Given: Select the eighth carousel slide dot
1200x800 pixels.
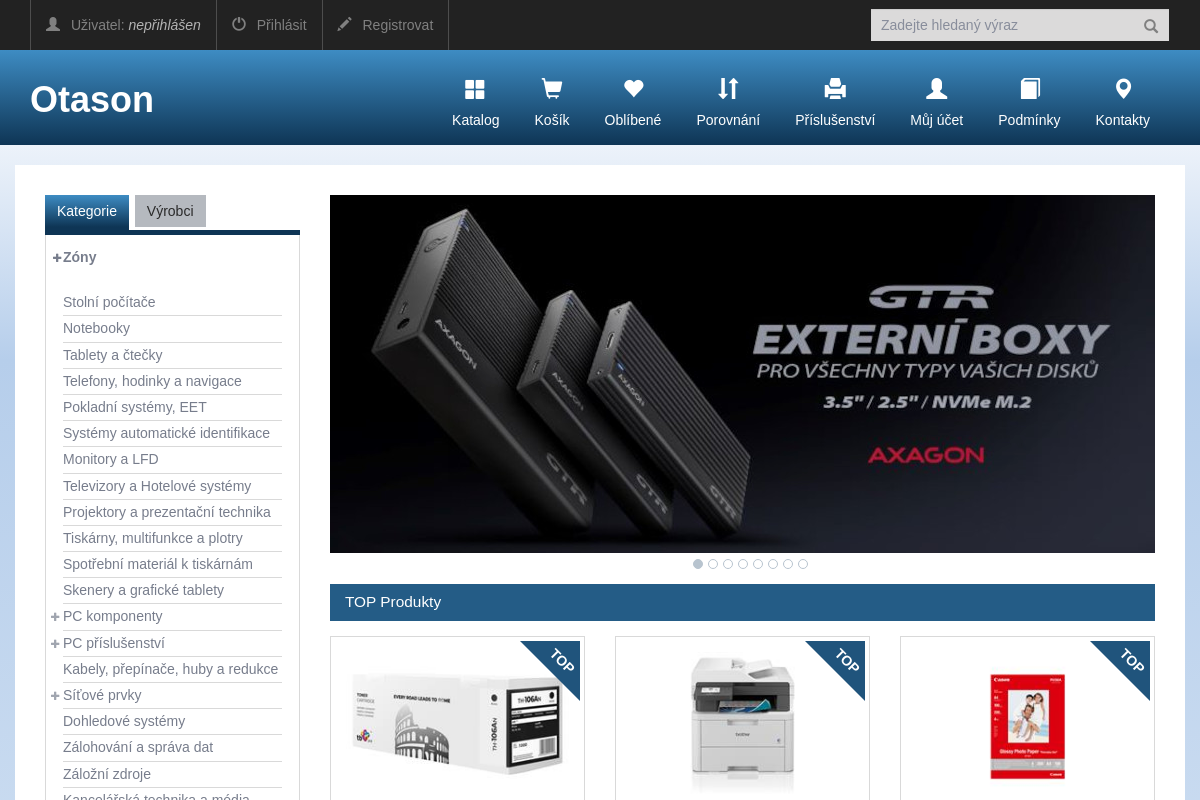Looking at the screenshot, I should click(803, 564).
